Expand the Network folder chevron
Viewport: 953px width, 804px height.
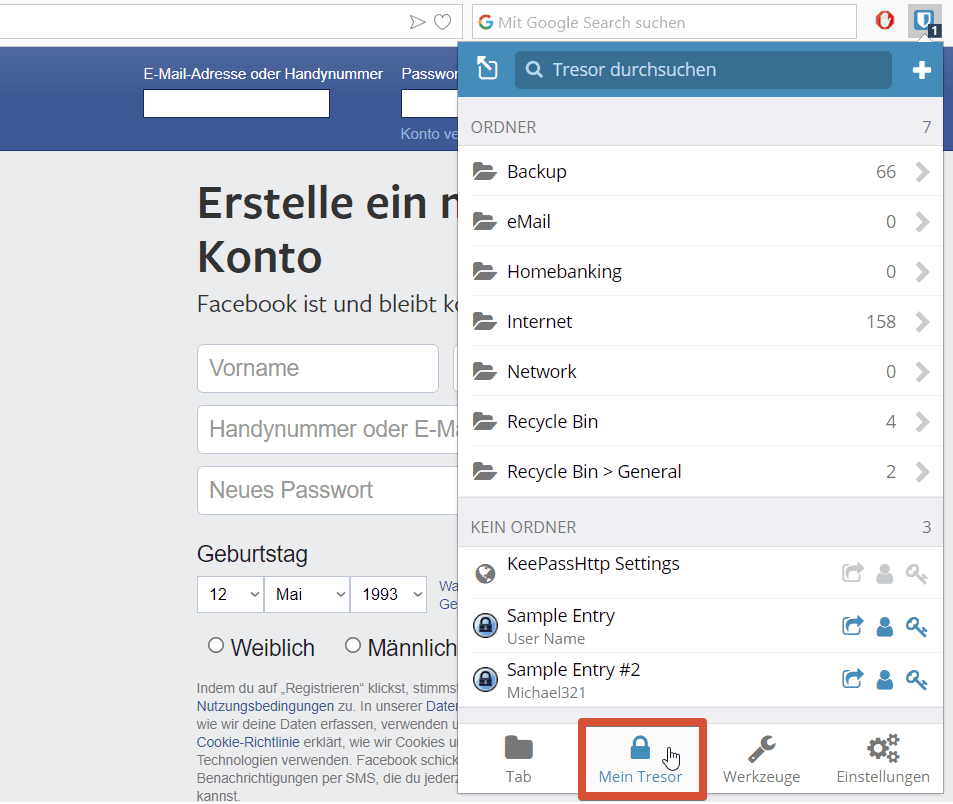[922, 371]
